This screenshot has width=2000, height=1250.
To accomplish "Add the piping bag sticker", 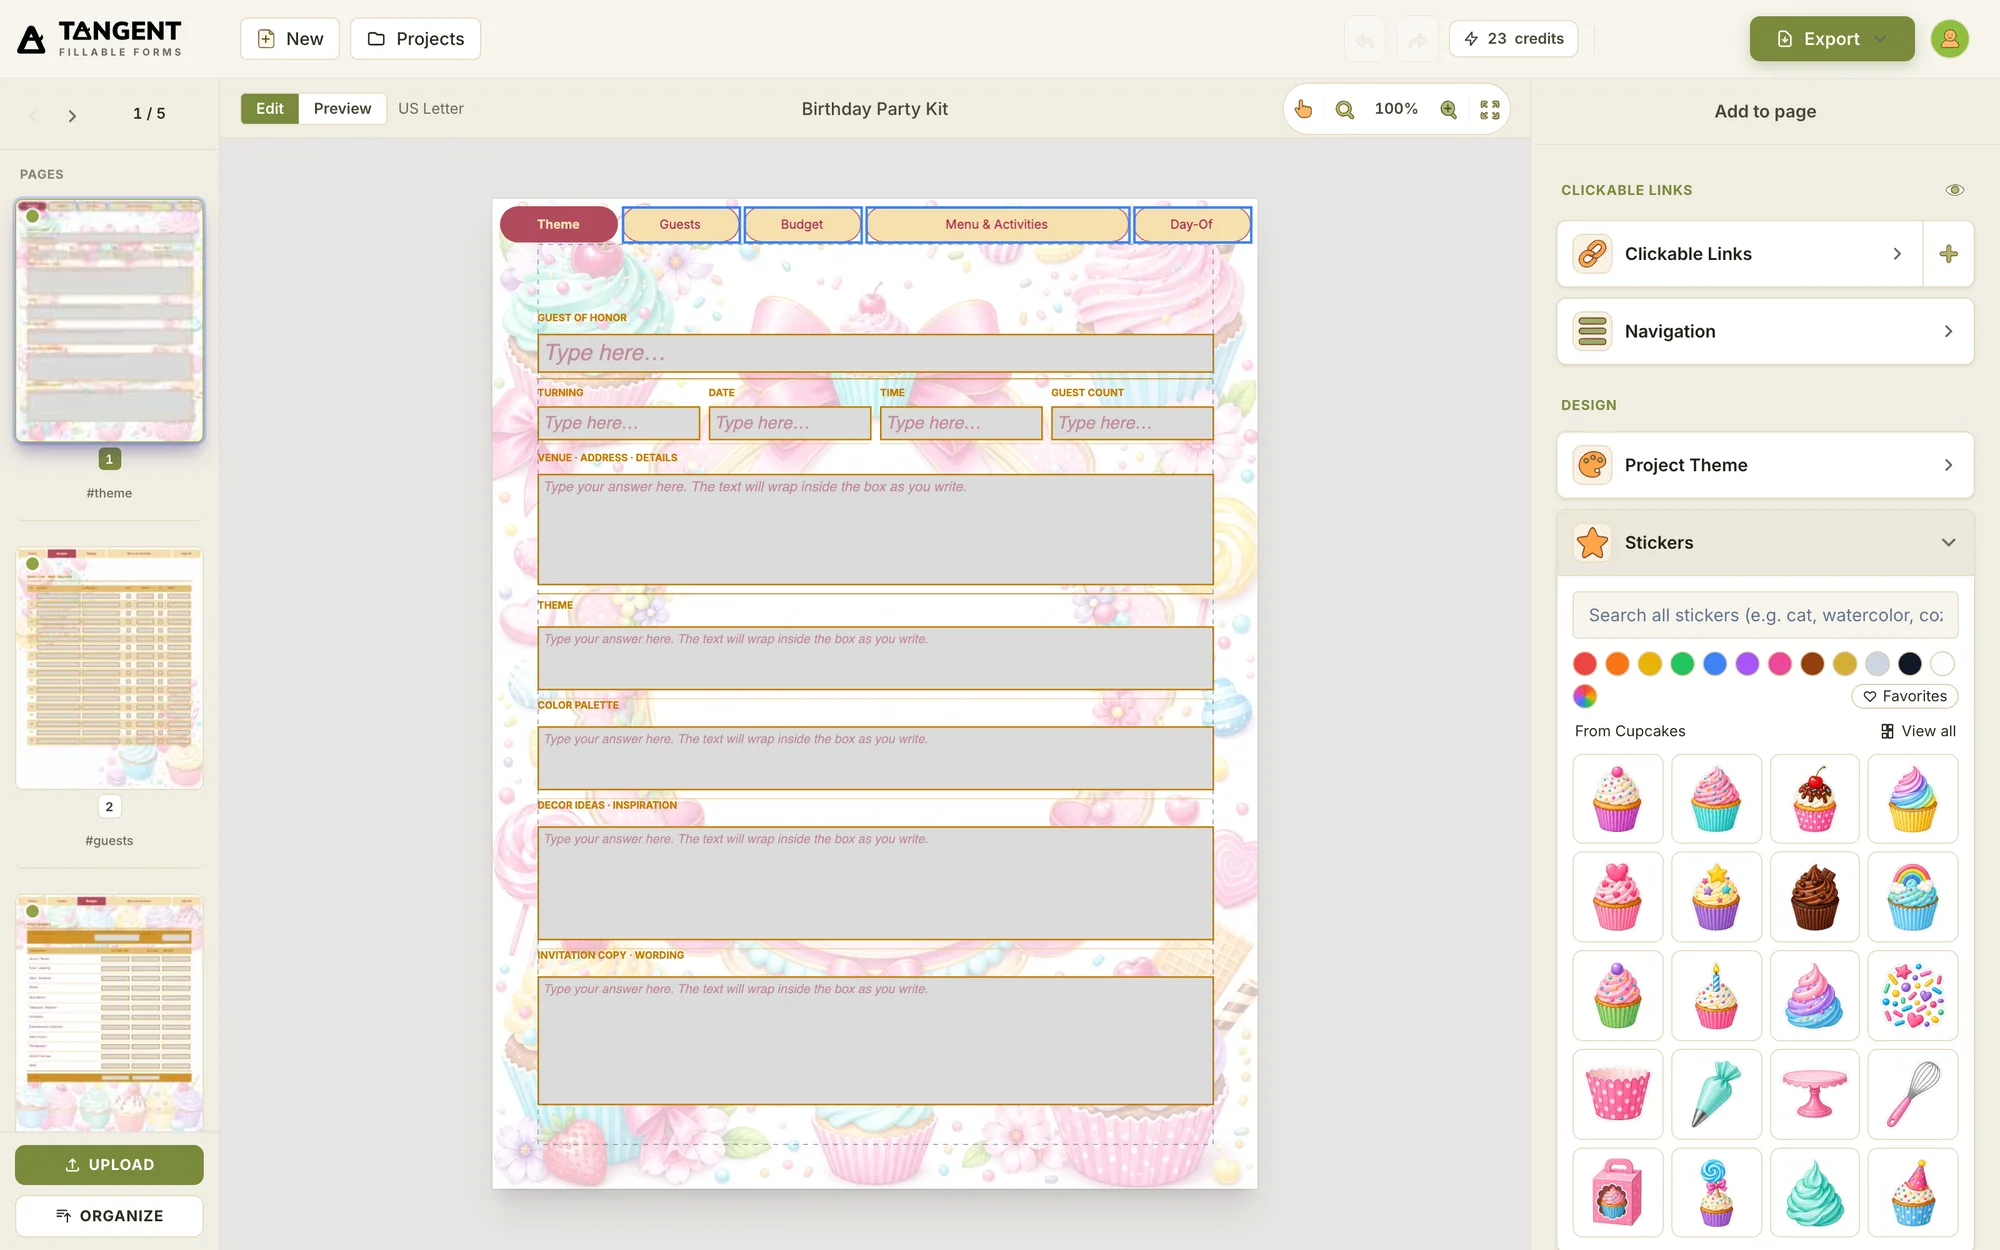I will tap(1716, 1094).
